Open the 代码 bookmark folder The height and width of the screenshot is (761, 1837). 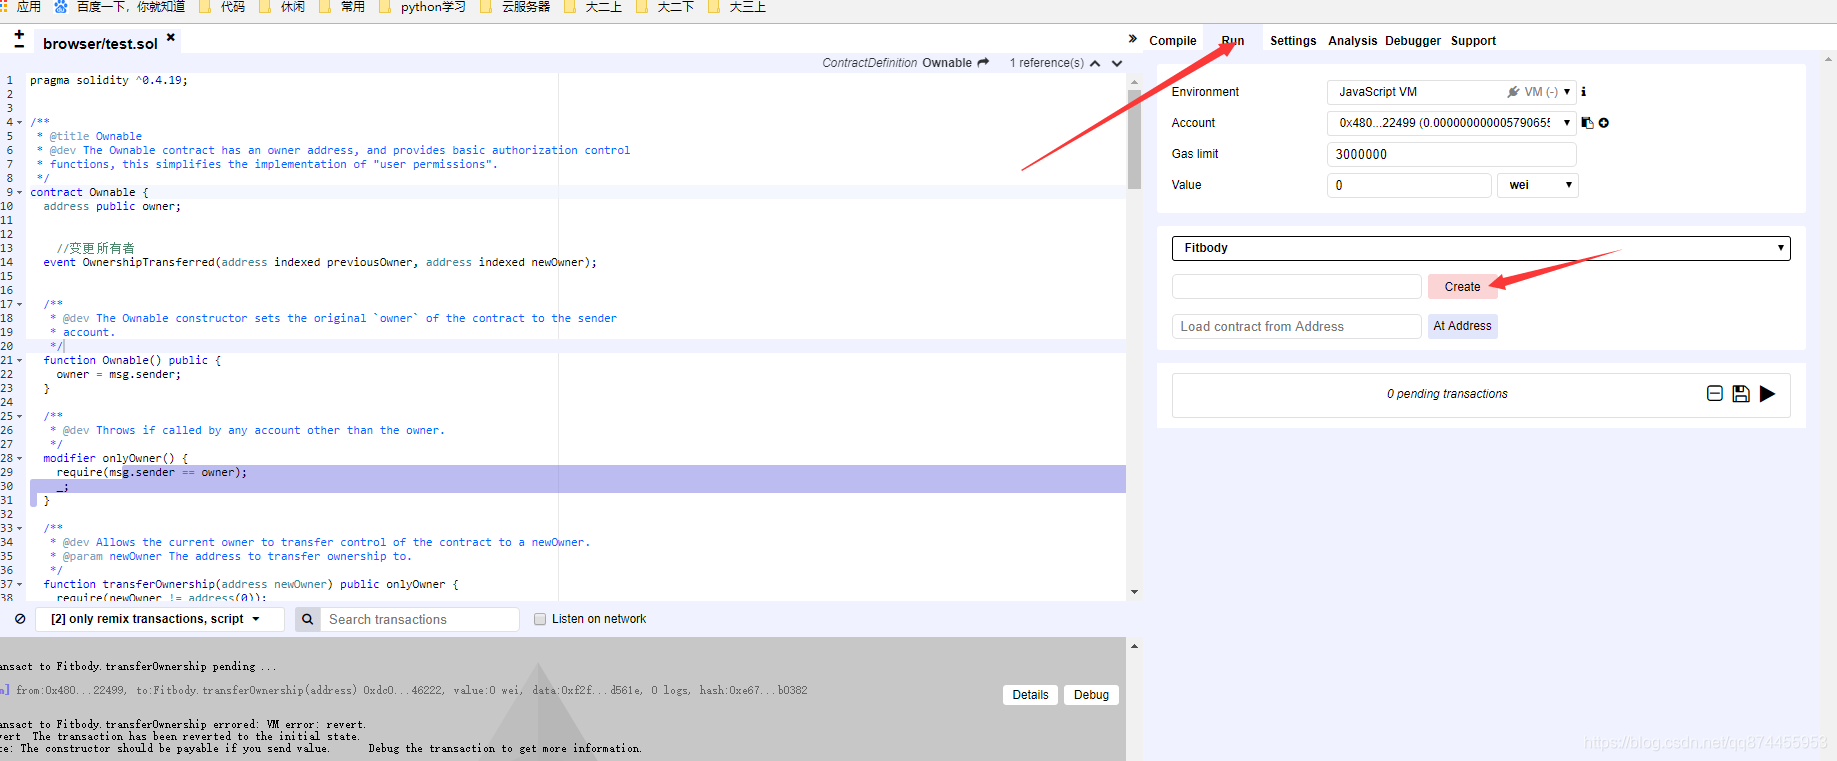tap(222, 7)
